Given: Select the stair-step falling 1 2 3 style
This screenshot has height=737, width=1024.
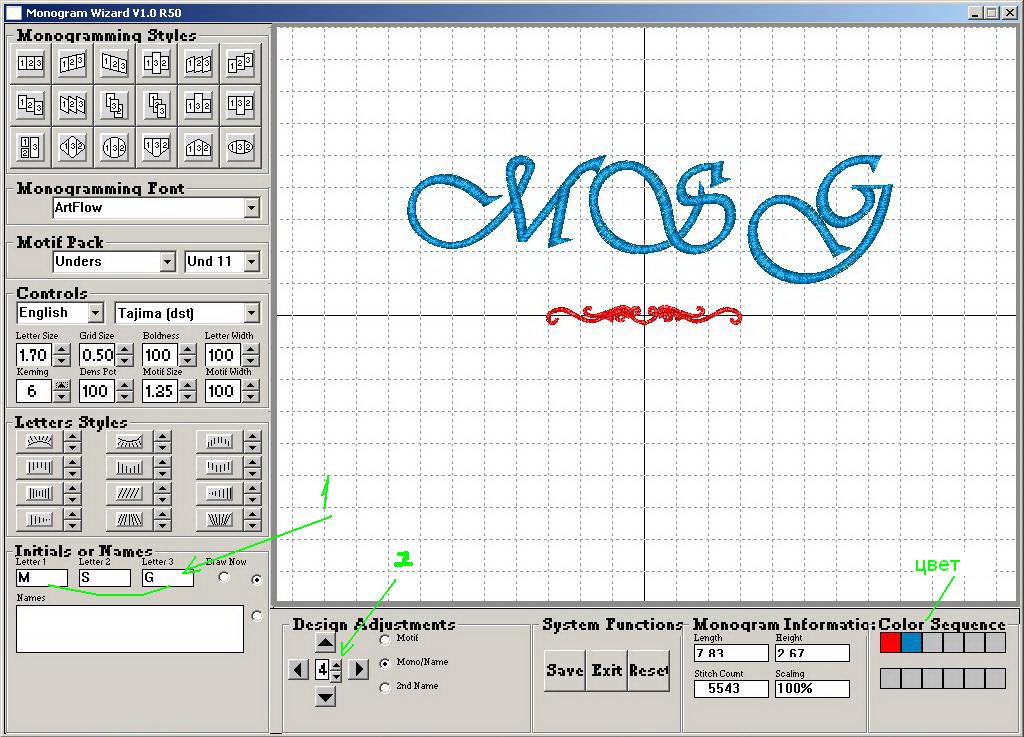Looking at the screenshot, I should point(31,104).
